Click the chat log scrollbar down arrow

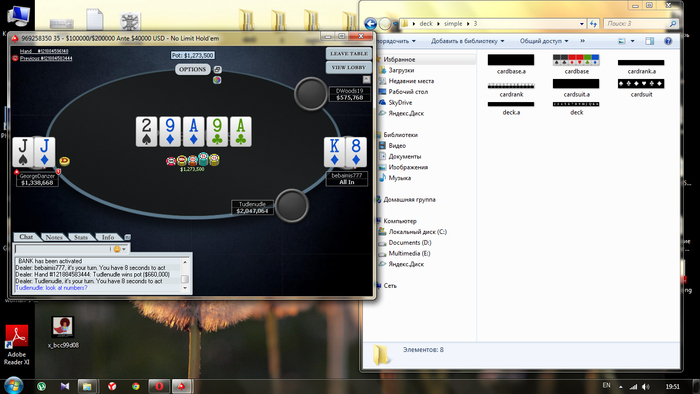(x=185, y=288)
